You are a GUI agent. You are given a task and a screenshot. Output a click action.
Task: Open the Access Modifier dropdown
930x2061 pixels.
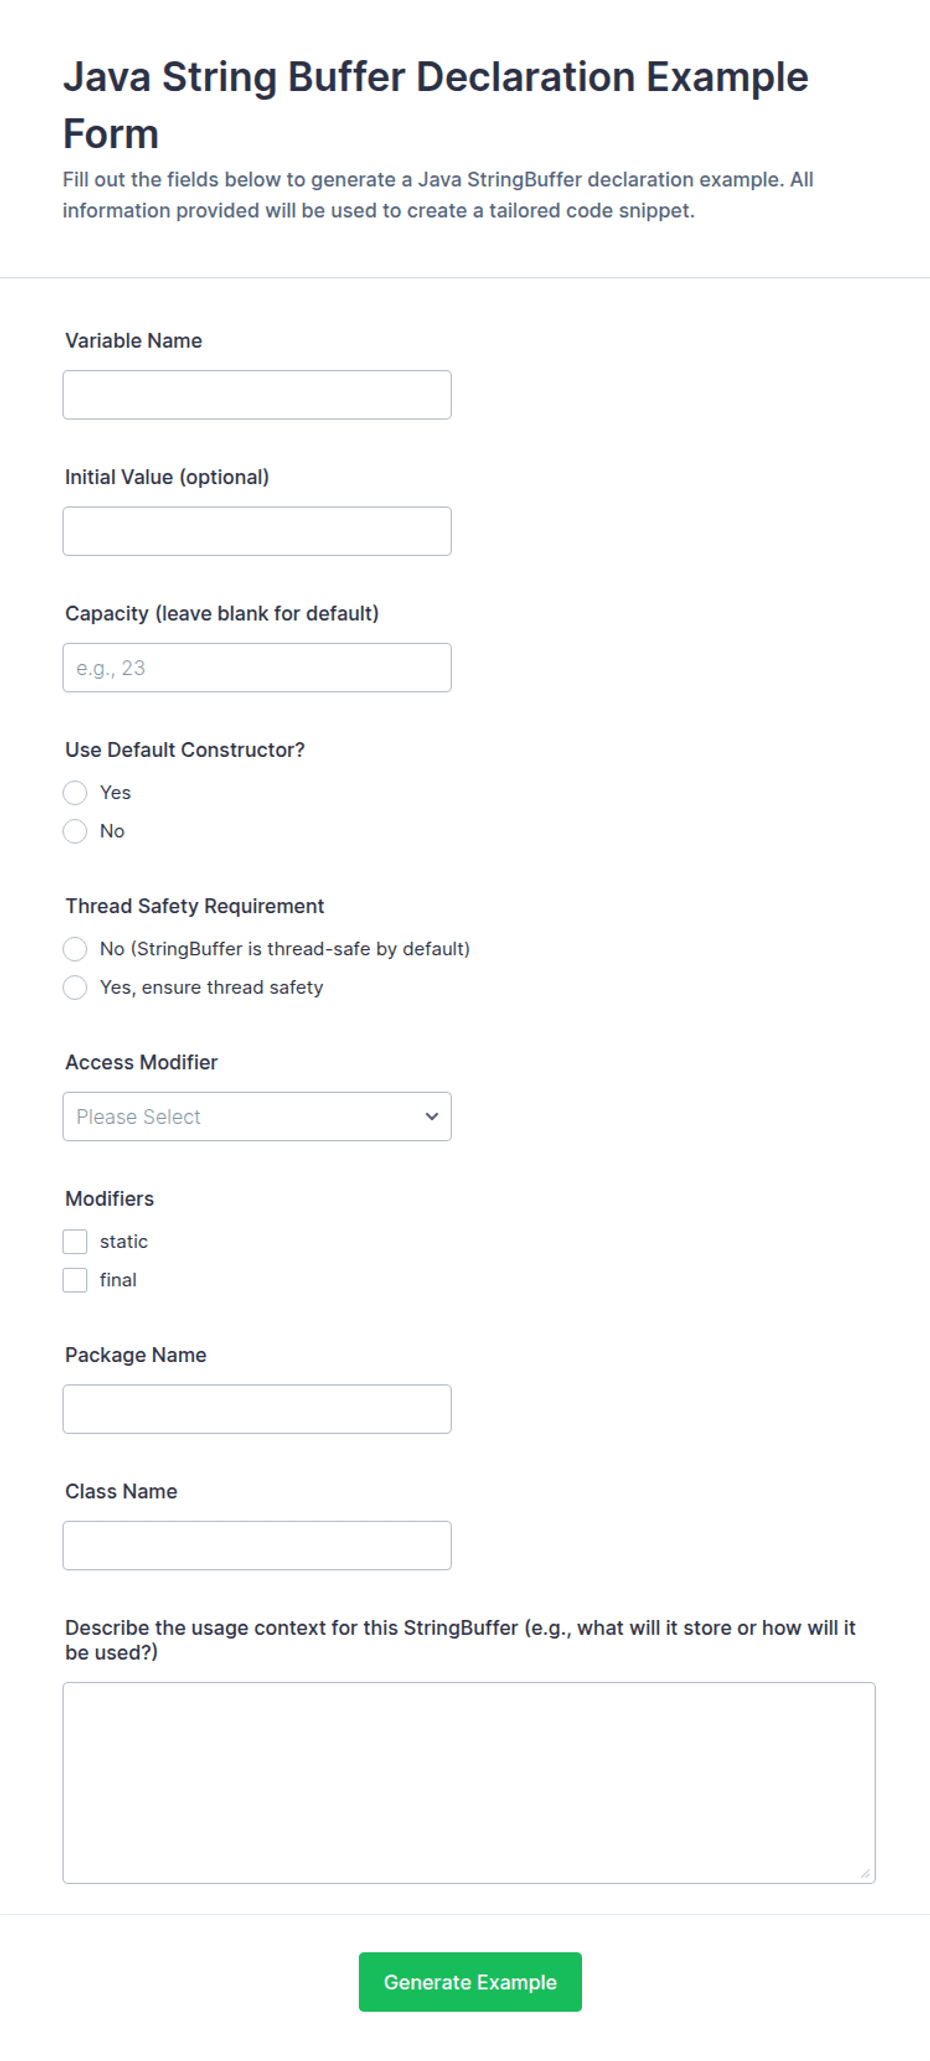[x=257, y=1116]
